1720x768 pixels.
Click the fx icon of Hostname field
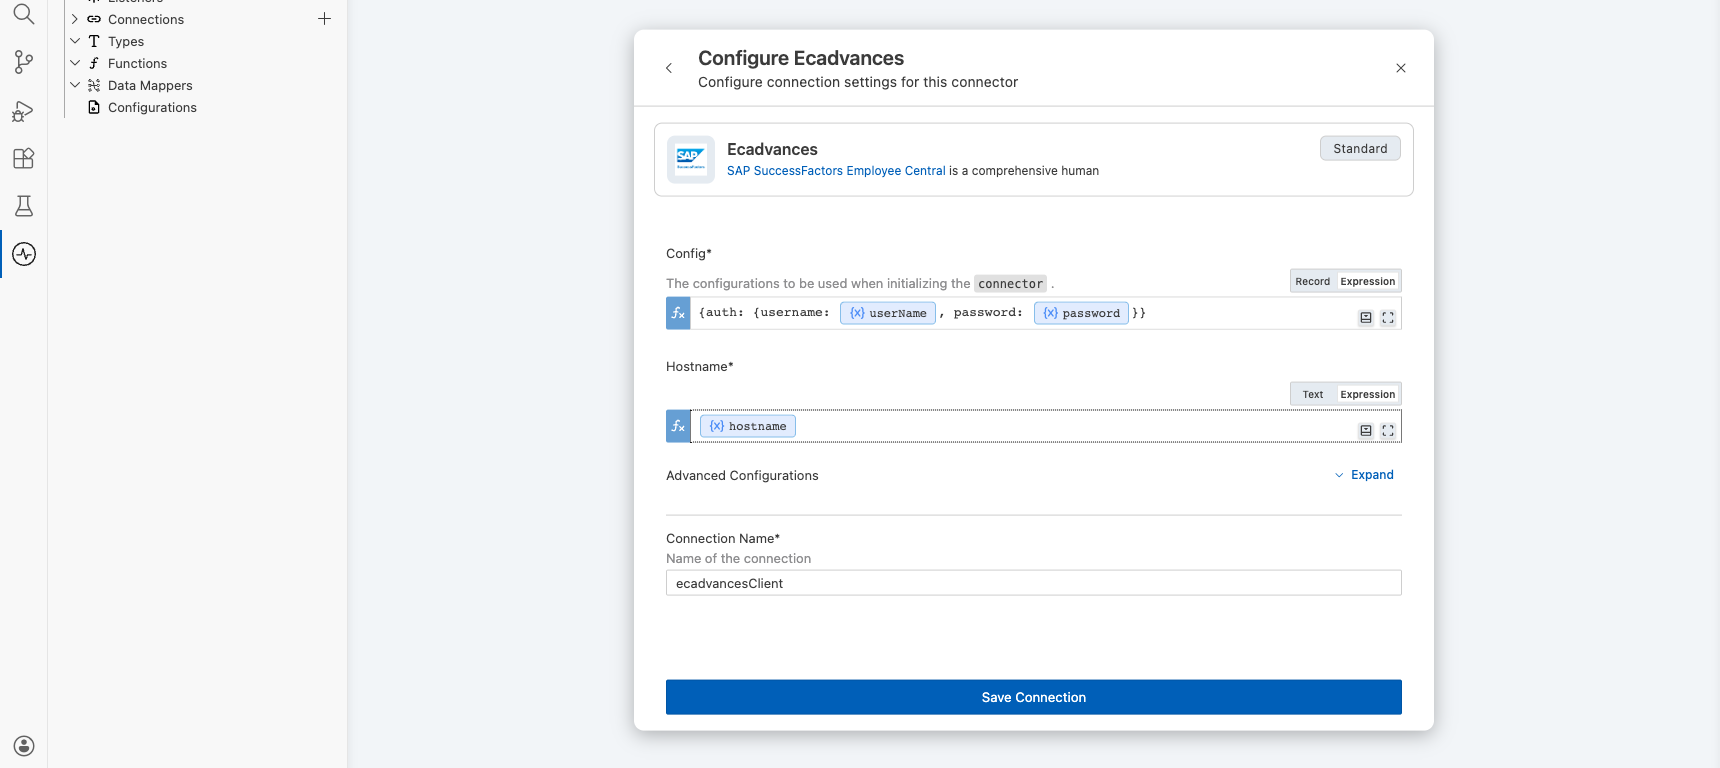pyautogui.click(x=678, y=426)
